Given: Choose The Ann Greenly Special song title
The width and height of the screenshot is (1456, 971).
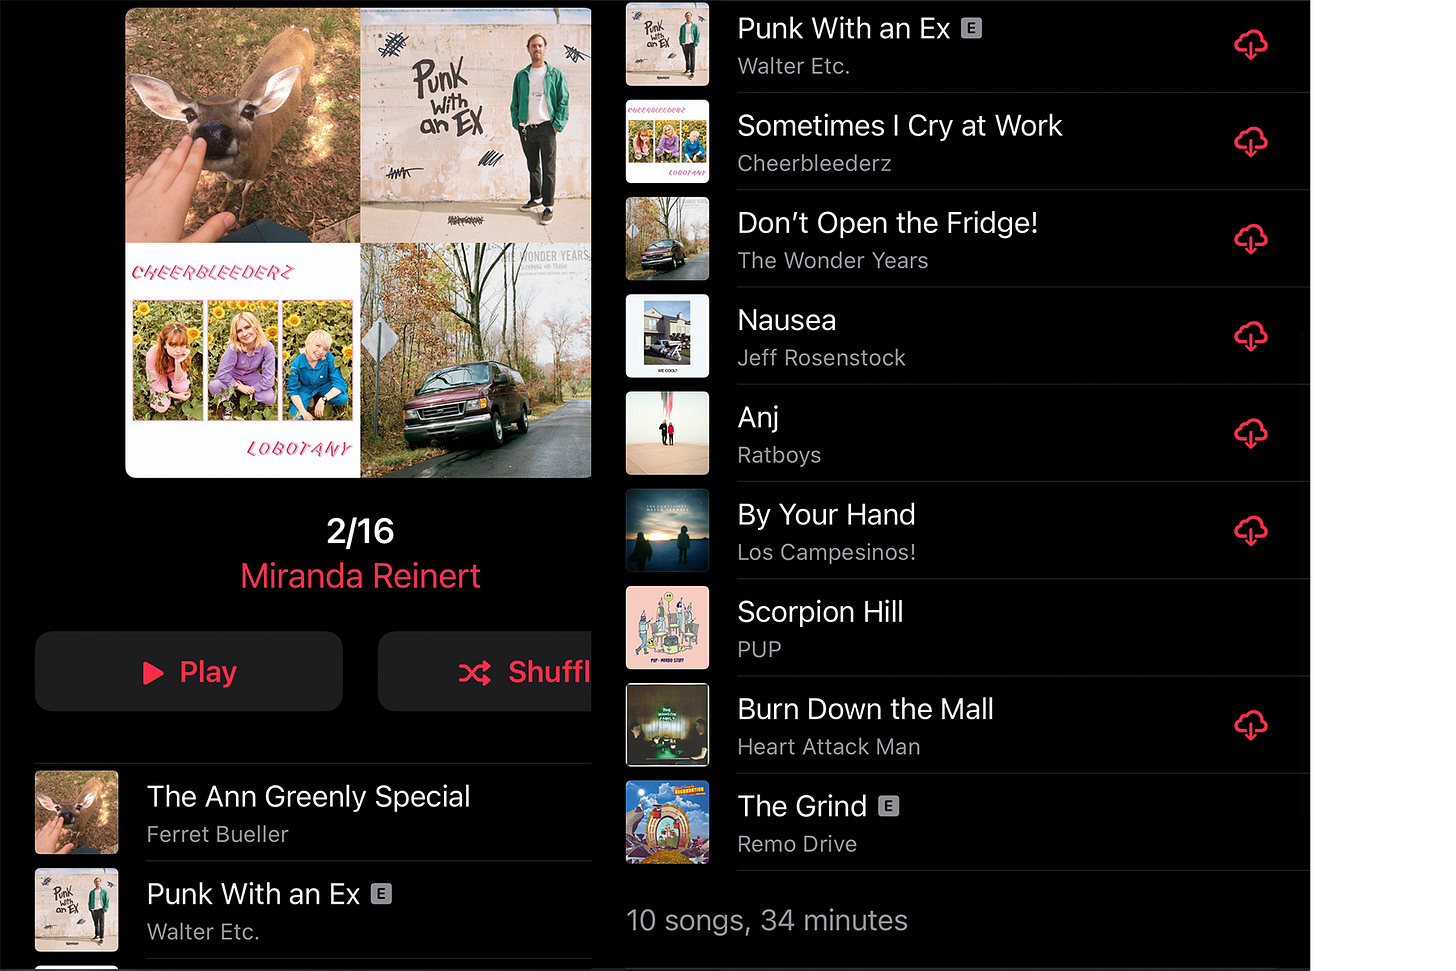Looking at the screenshot, I should point(308,796).
